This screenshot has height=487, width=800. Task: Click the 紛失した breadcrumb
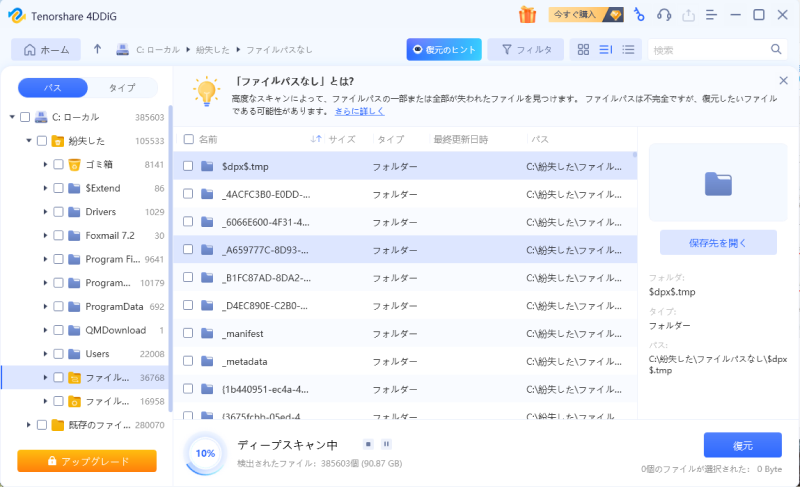pos(213,49)
